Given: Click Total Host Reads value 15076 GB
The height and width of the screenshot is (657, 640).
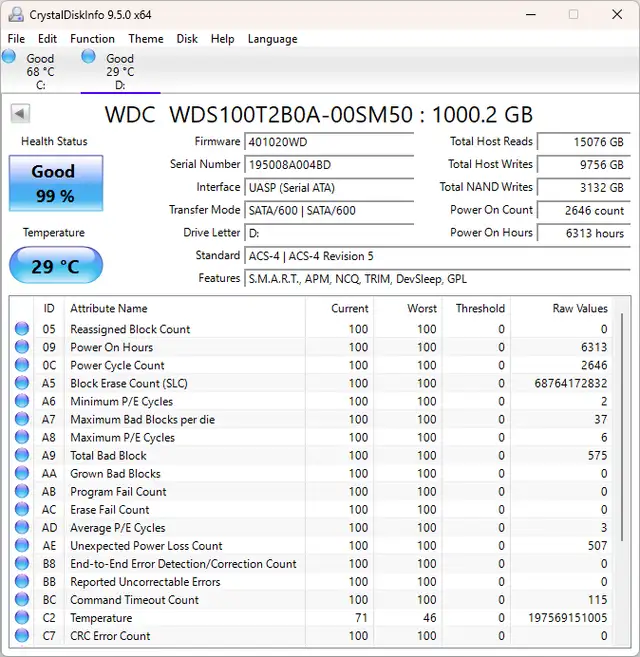Looking at the screenshot, I should coord(584,142).
